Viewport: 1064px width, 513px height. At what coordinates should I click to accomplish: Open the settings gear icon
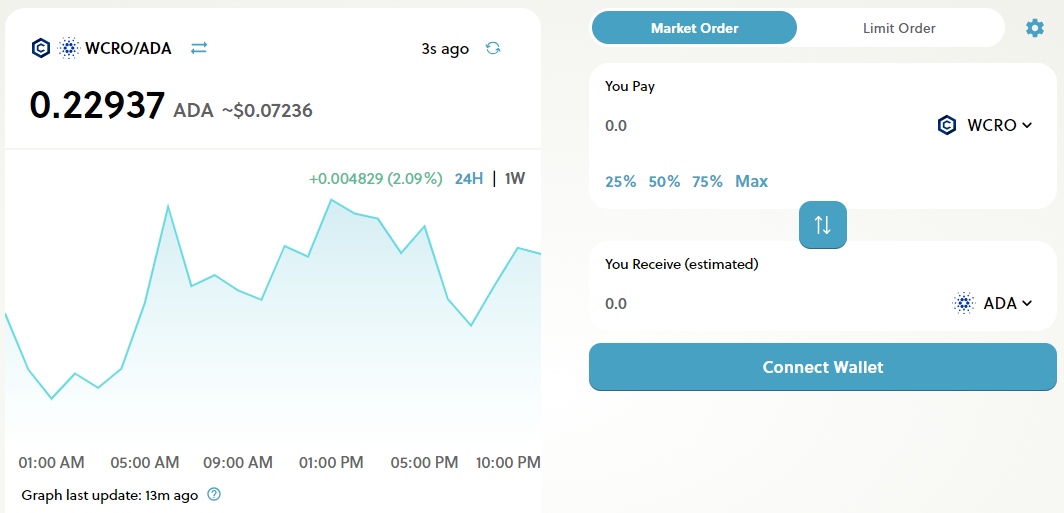point(1034,28)
